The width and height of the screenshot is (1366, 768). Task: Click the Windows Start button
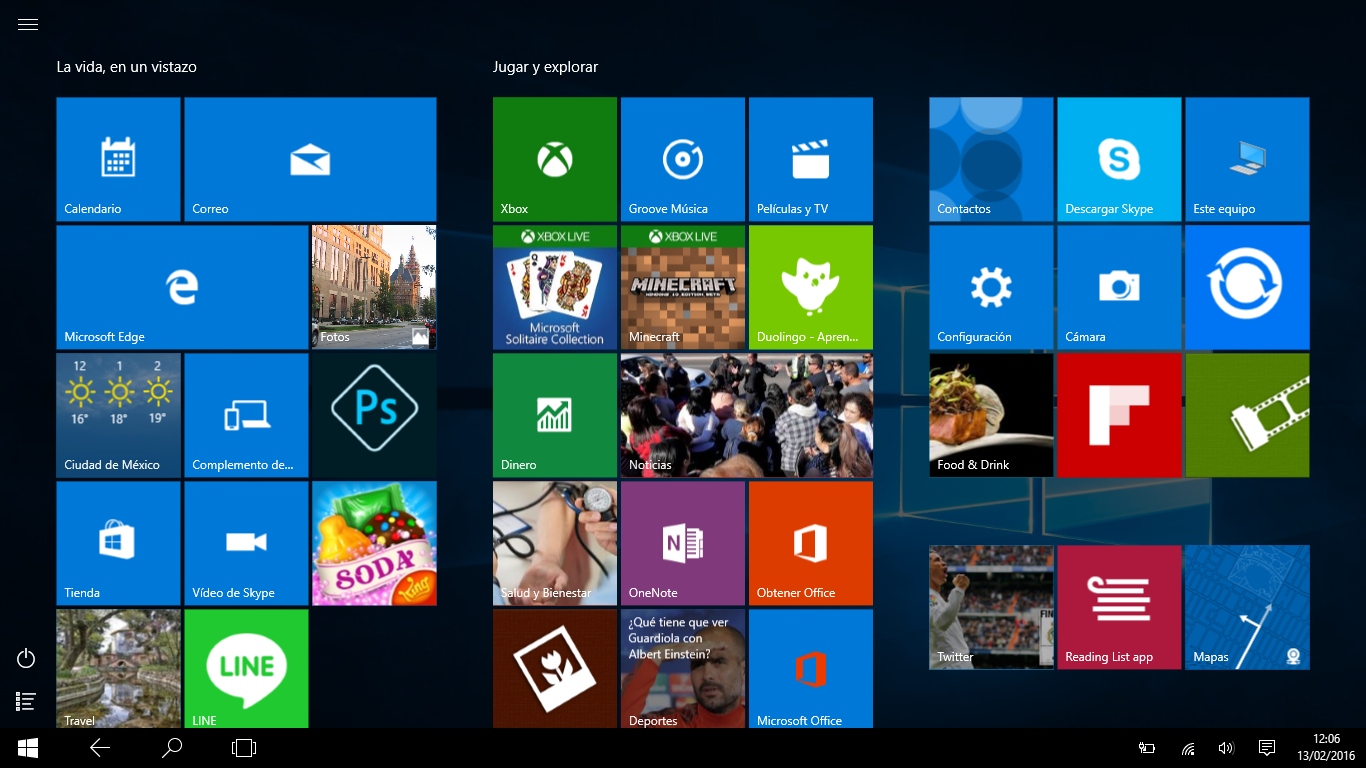[x=28, y=748]
